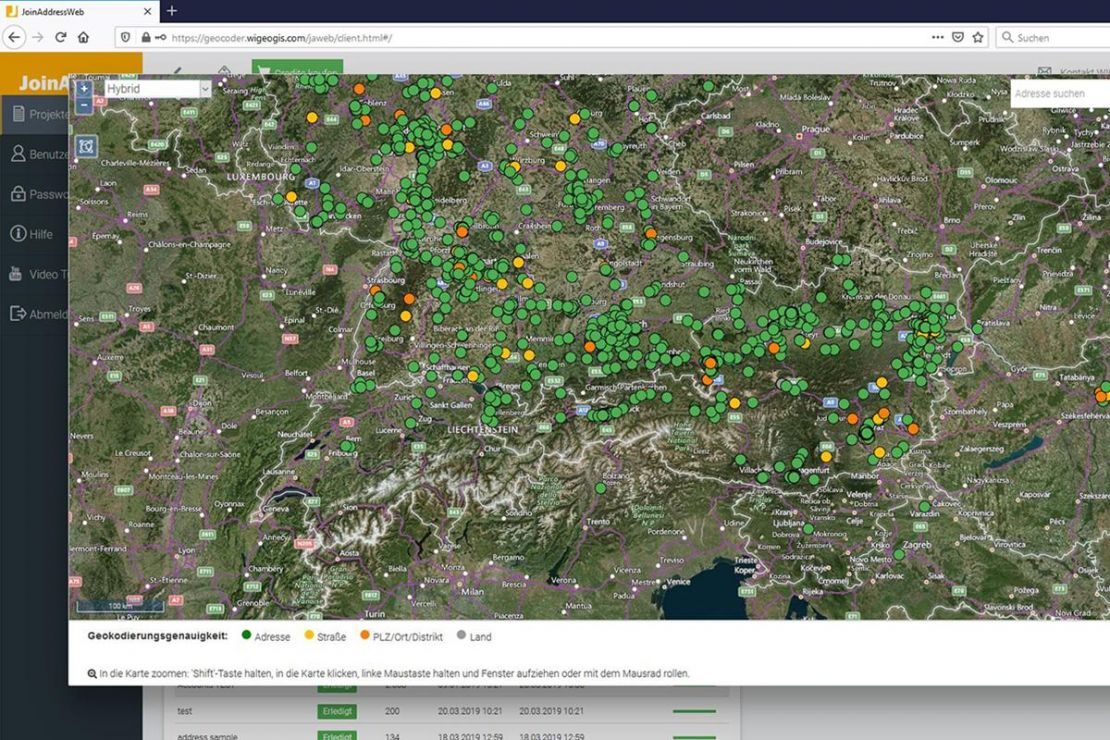Click the Erledigt status in address sample row
The width and height of the screenshot is (1110, 740).
(338, 736)
